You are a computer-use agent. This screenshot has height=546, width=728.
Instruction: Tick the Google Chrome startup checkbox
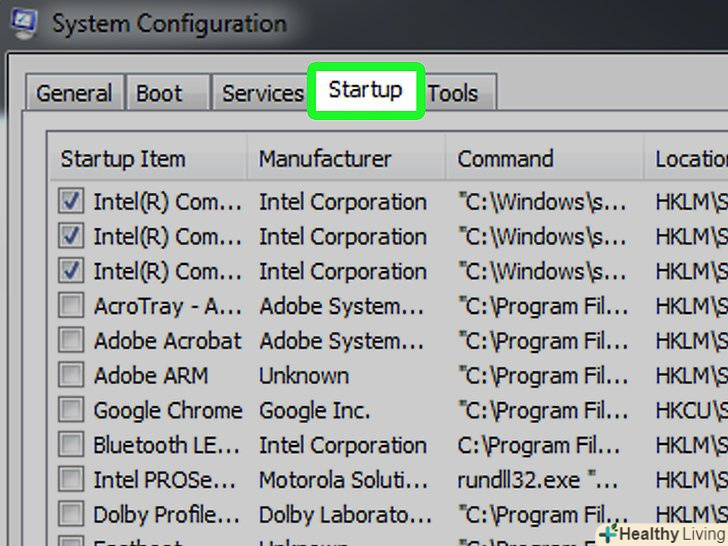[x=71, y=411]
